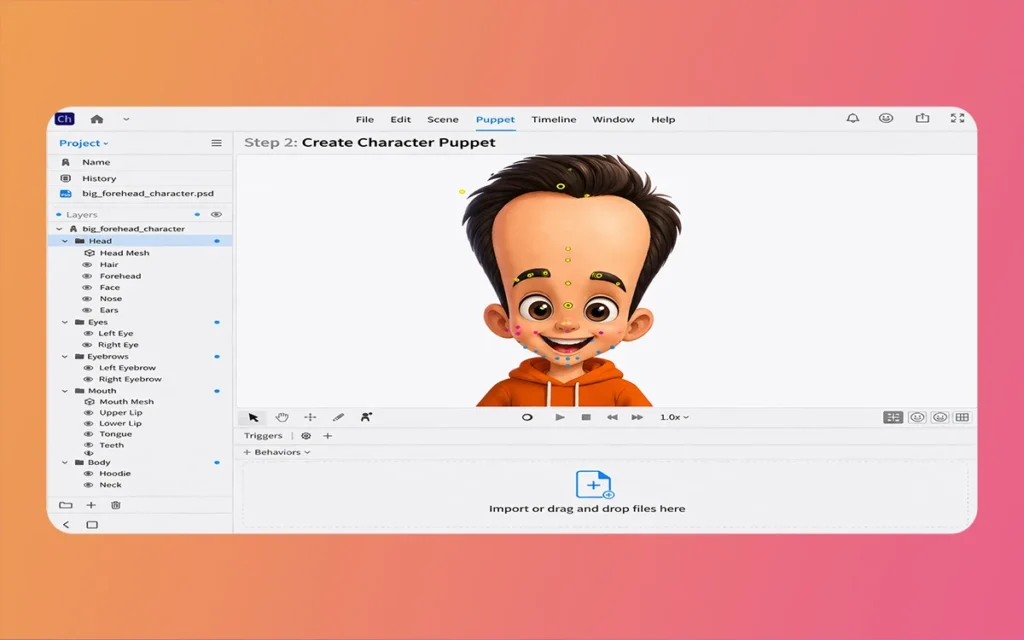Choose the pencil draw tool

pyautogui.click(x=338, y=417)
